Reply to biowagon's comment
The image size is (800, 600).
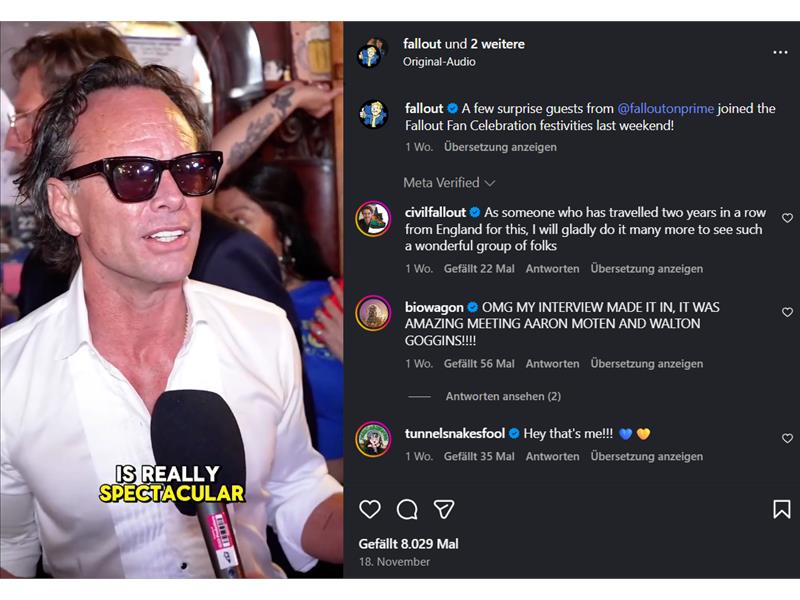[552, 364]
